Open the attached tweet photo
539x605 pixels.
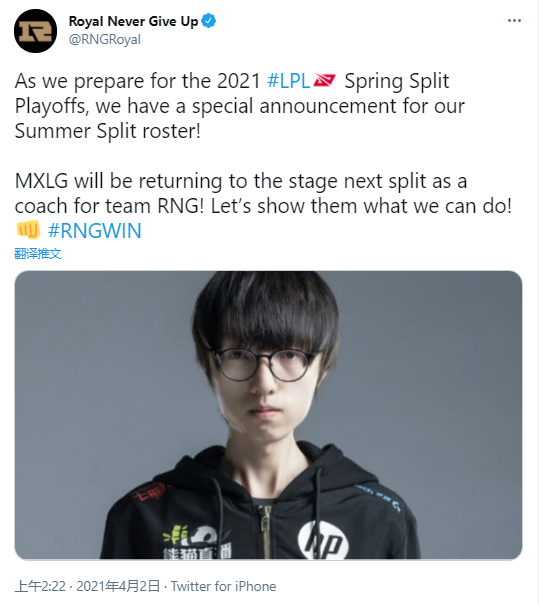coord(269,415)
